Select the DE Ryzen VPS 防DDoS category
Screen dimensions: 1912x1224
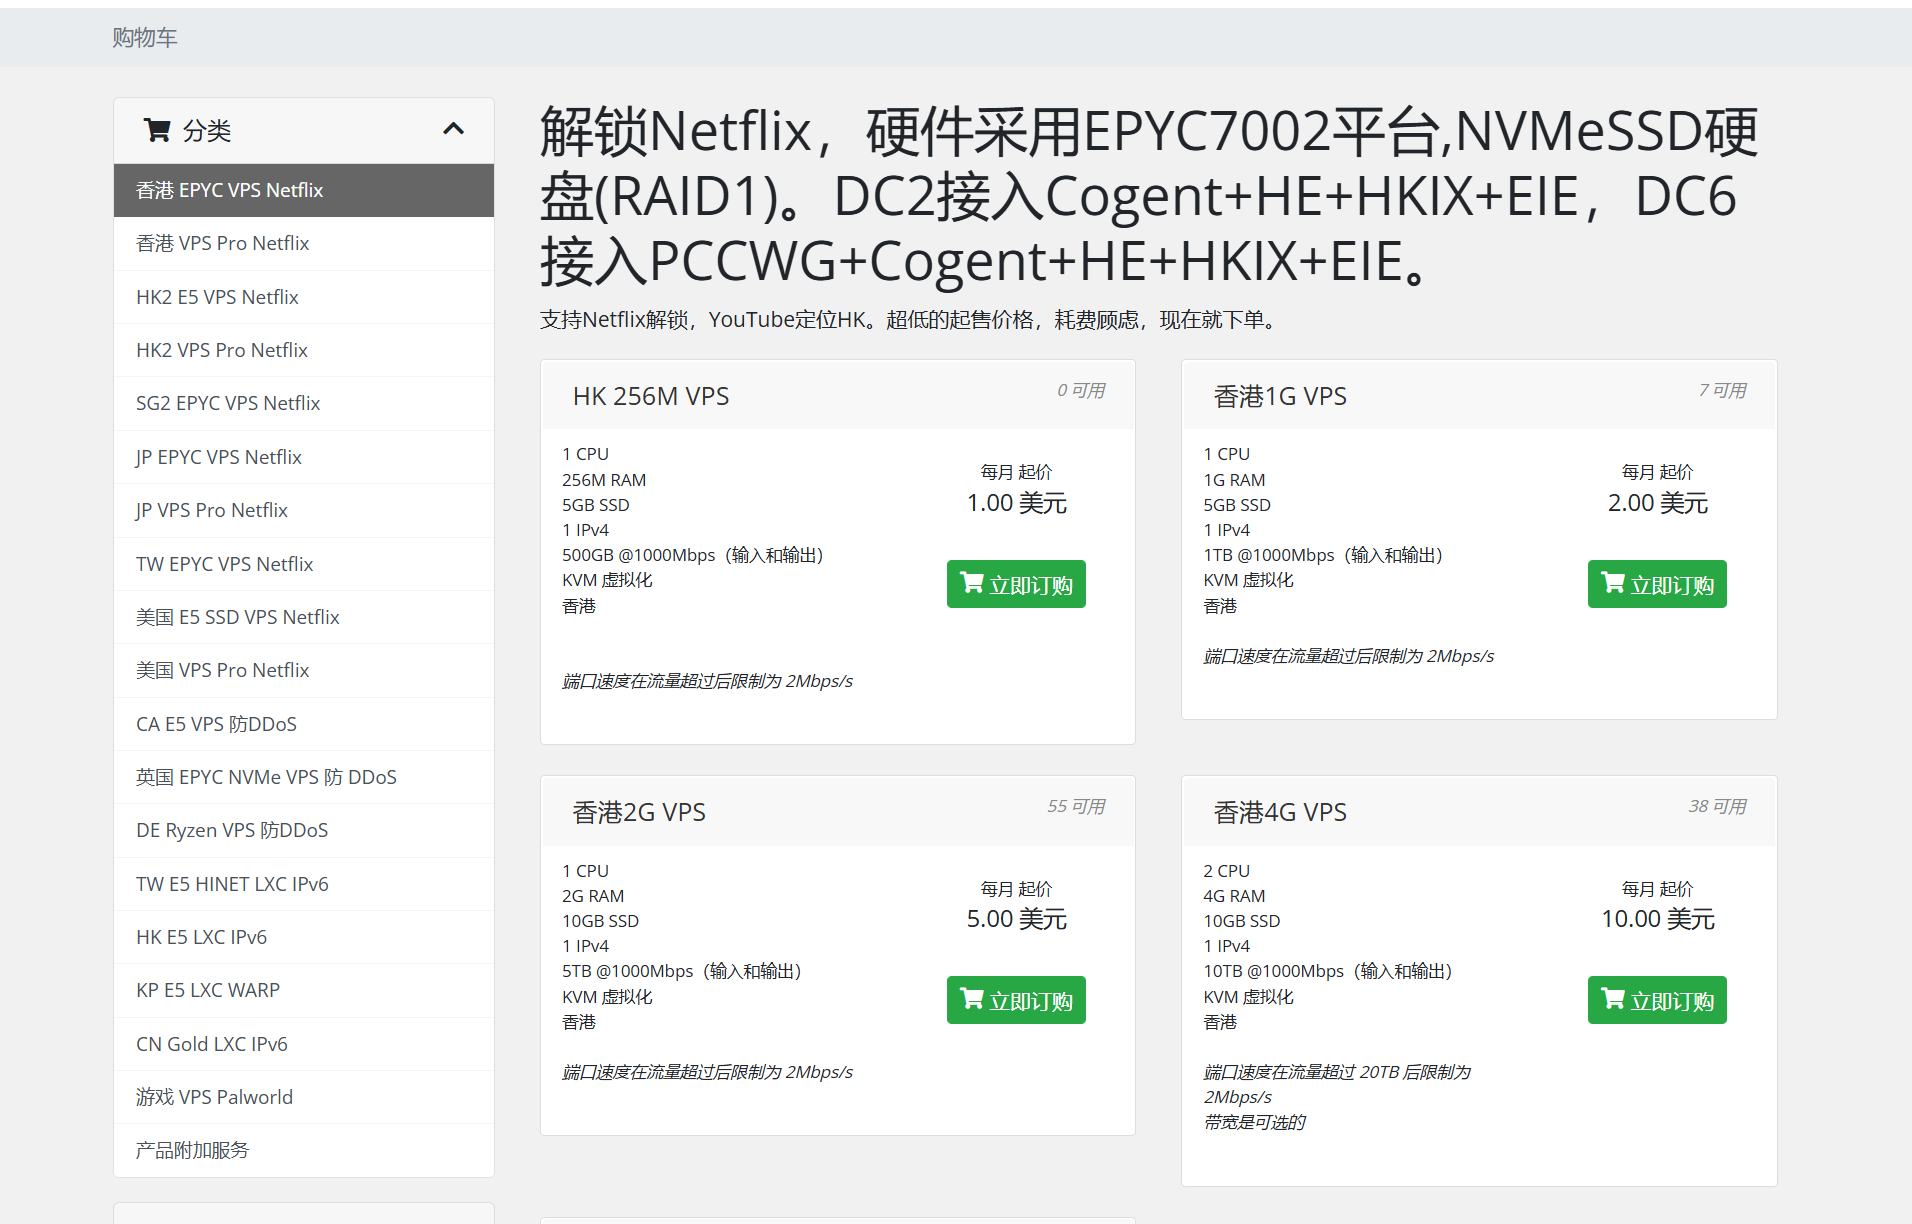coord(232,829)
